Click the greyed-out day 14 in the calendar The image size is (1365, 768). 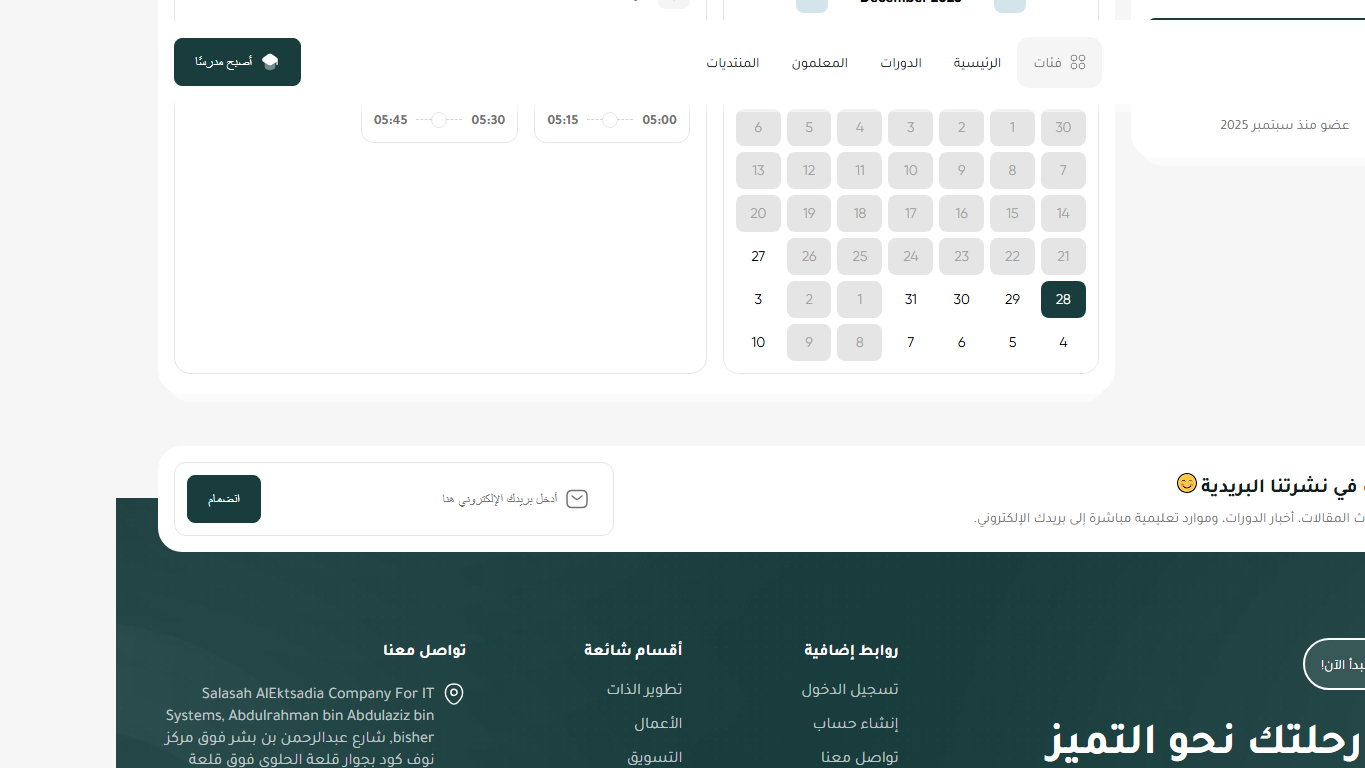[x=1063, y=213]
